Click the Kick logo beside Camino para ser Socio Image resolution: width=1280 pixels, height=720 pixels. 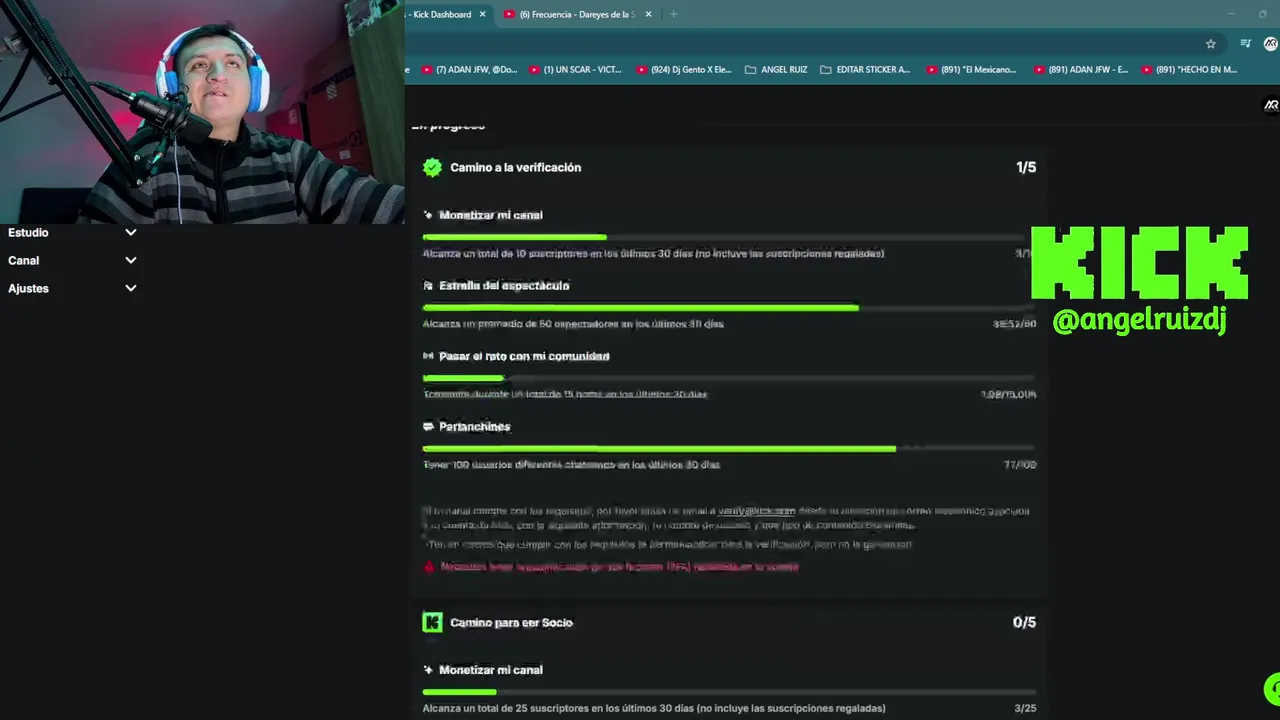[x=432, y=623]
